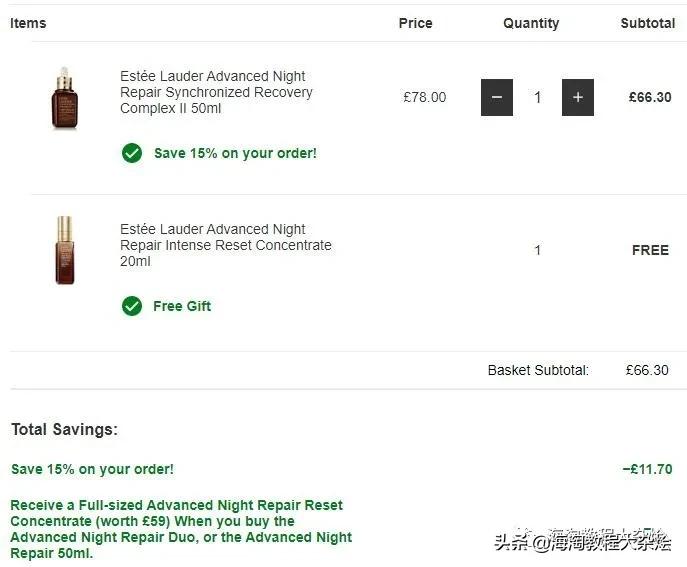
Task: Click the quantity value in first row
Action: pos(537,98)
